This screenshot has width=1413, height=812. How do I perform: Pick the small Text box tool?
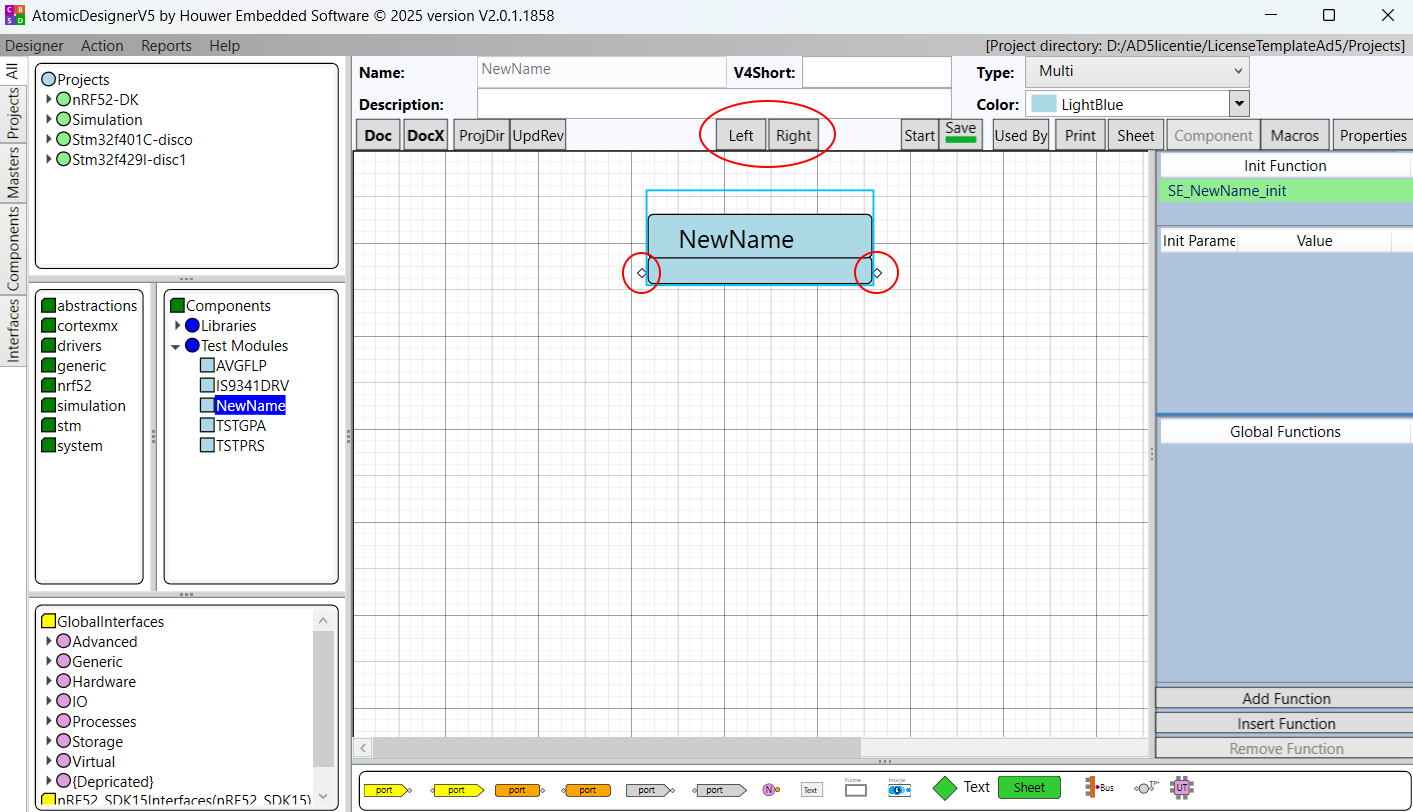pos(811,789)
